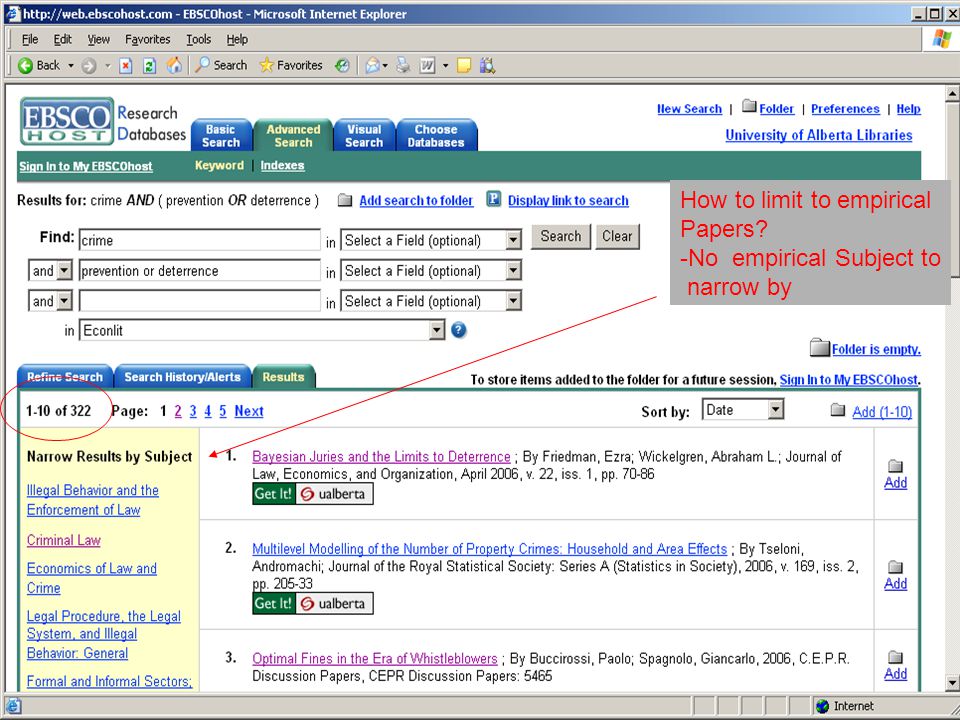Click the folder icon beside Add search to folder

coord(345,200)
